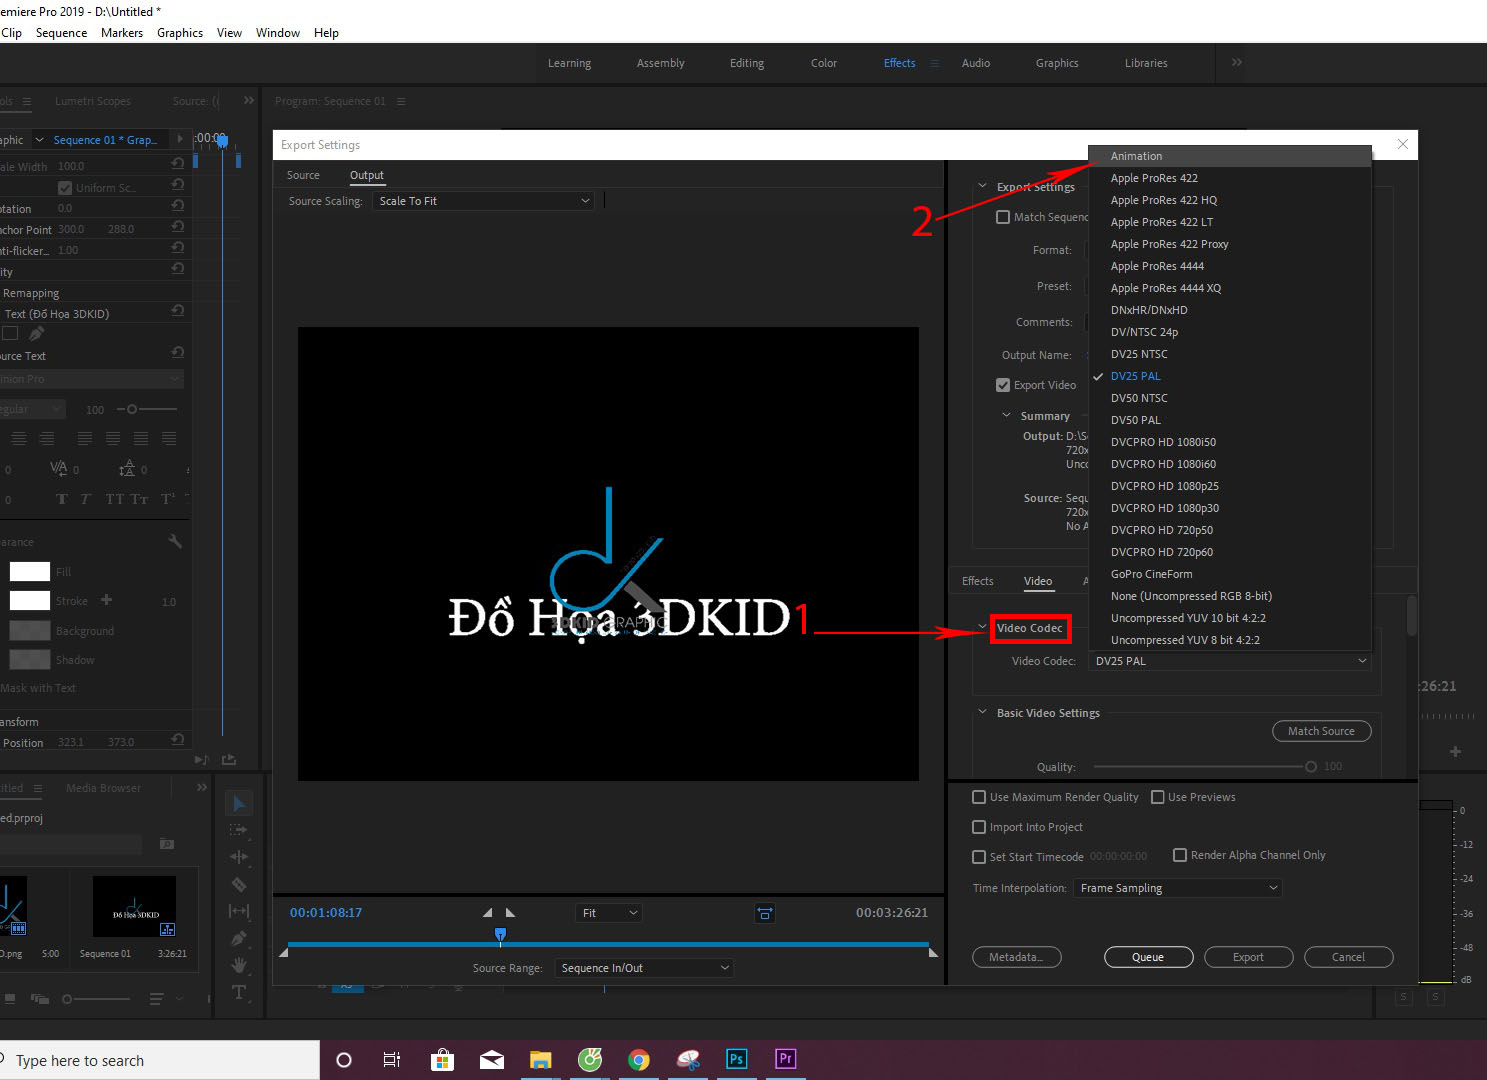This screenshot has width=1487, height=1080.
Task: Select the Selection tool arrow
Action: [238, 802]
